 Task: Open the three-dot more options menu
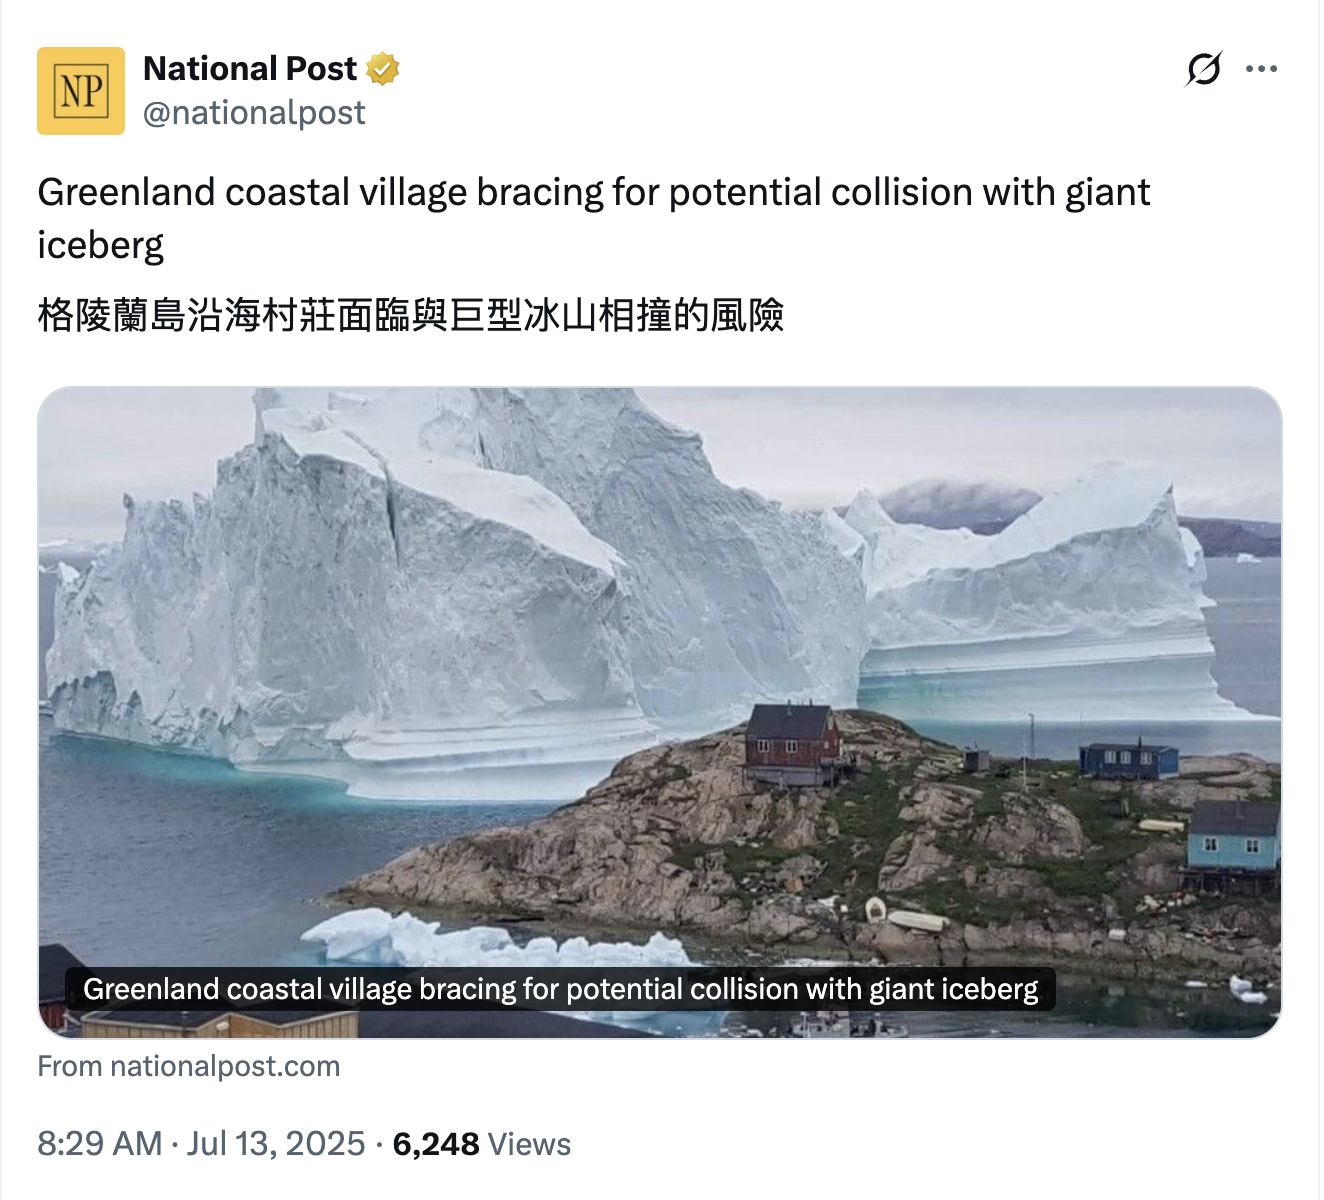(1261, 69)
